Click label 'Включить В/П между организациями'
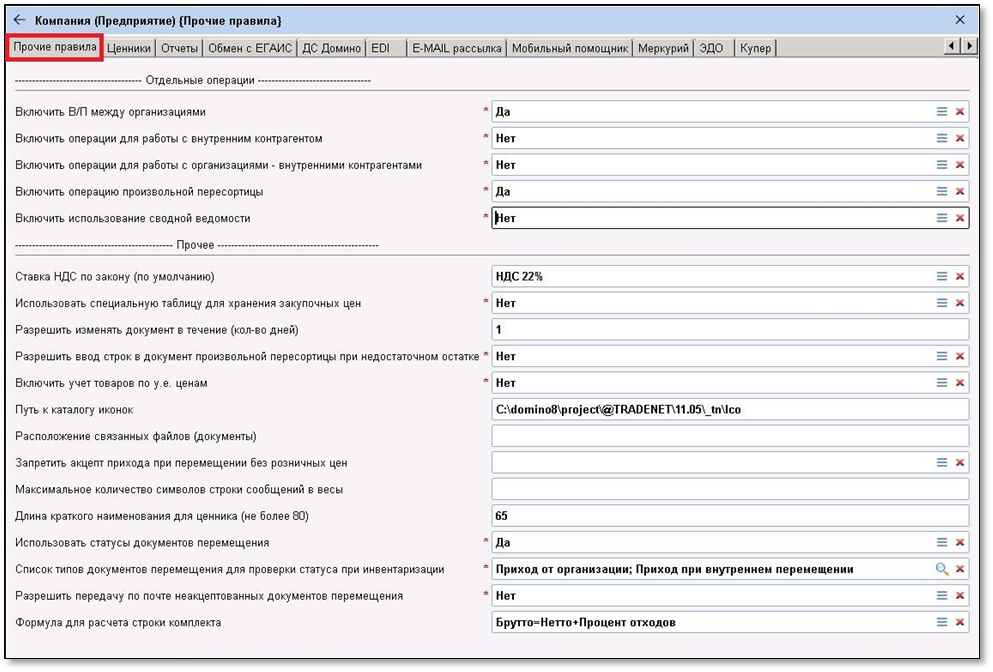The height and width of the screenshot is (672, 993). pos(110,112)
